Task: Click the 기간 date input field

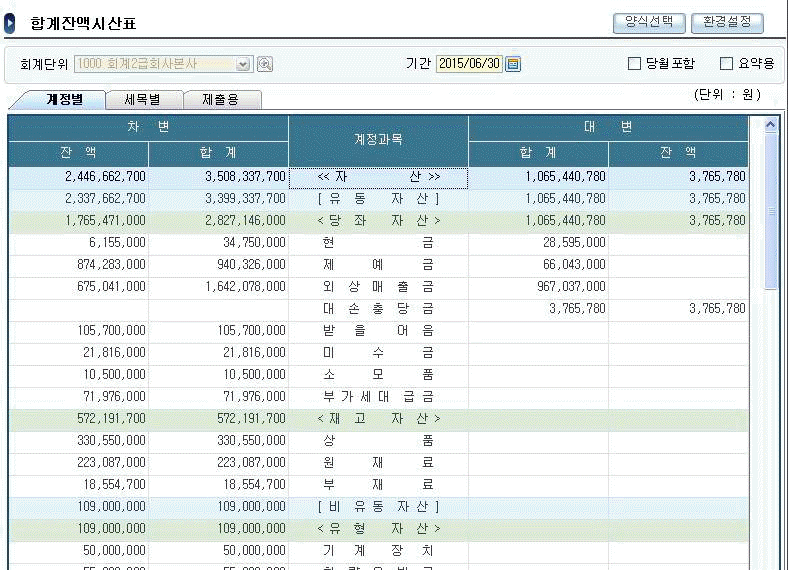Action: pos(469,64)
